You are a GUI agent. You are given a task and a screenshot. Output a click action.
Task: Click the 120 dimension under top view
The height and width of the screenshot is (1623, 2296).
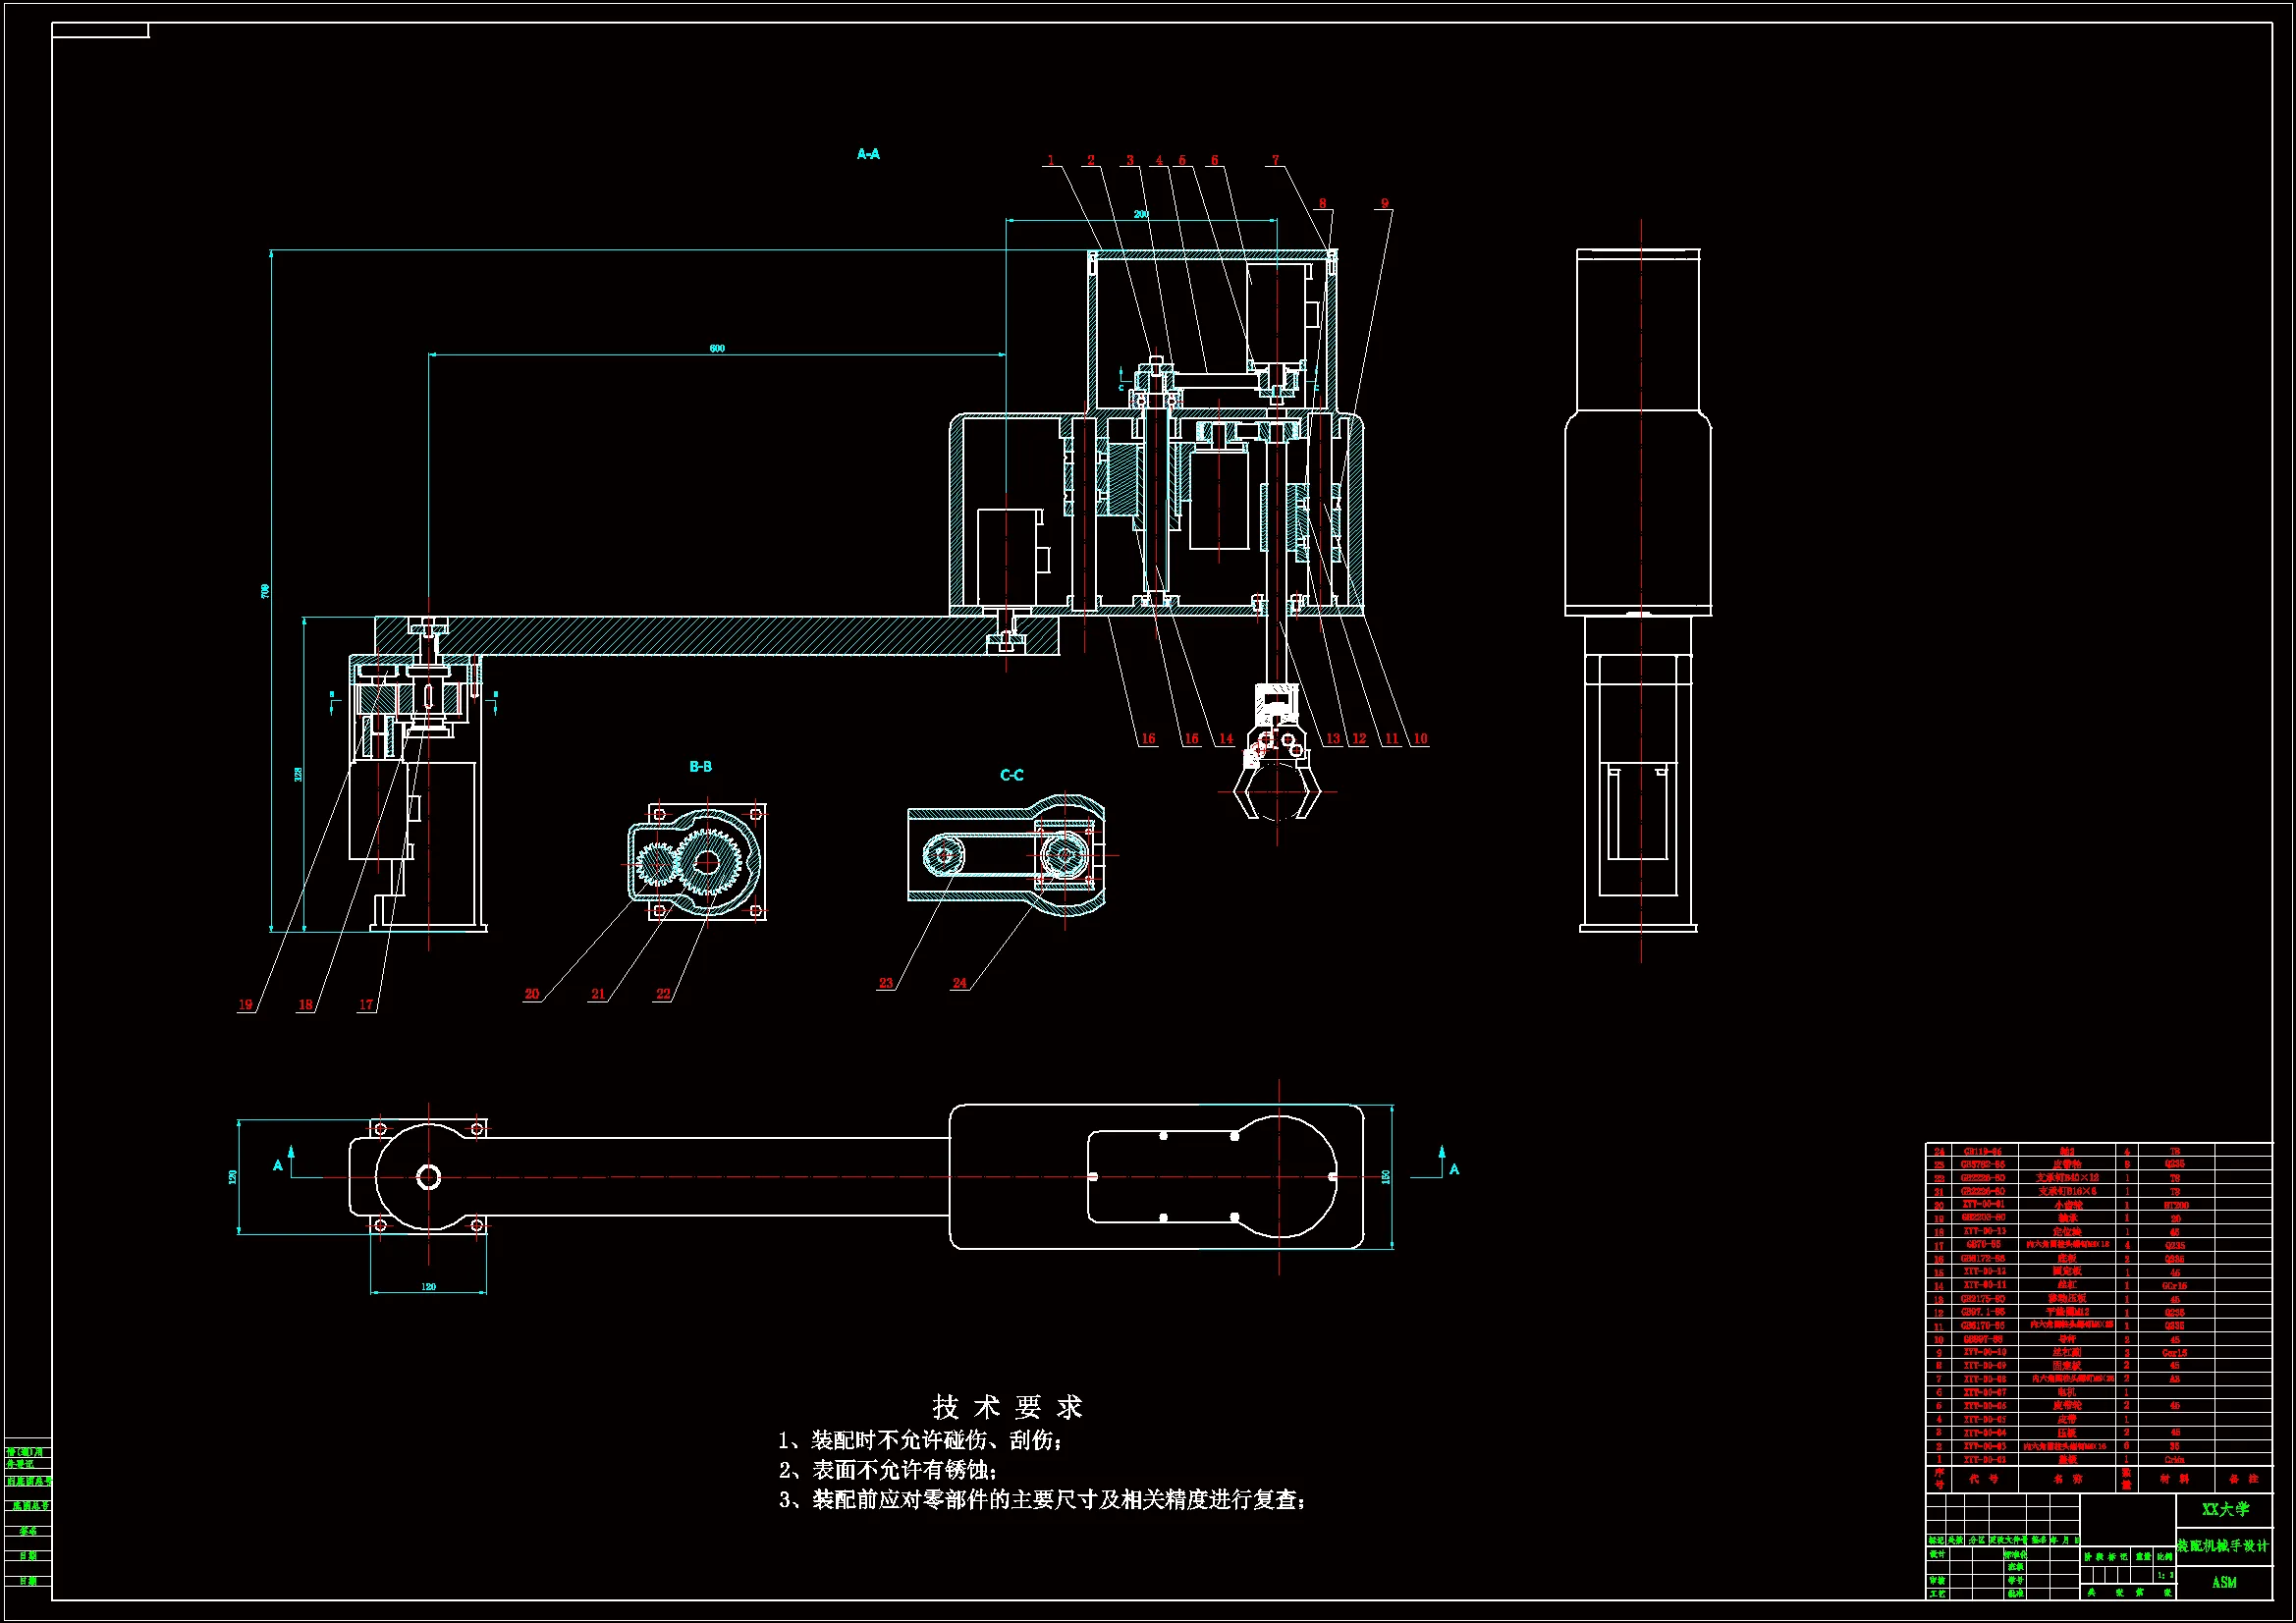pos(428,1287)
